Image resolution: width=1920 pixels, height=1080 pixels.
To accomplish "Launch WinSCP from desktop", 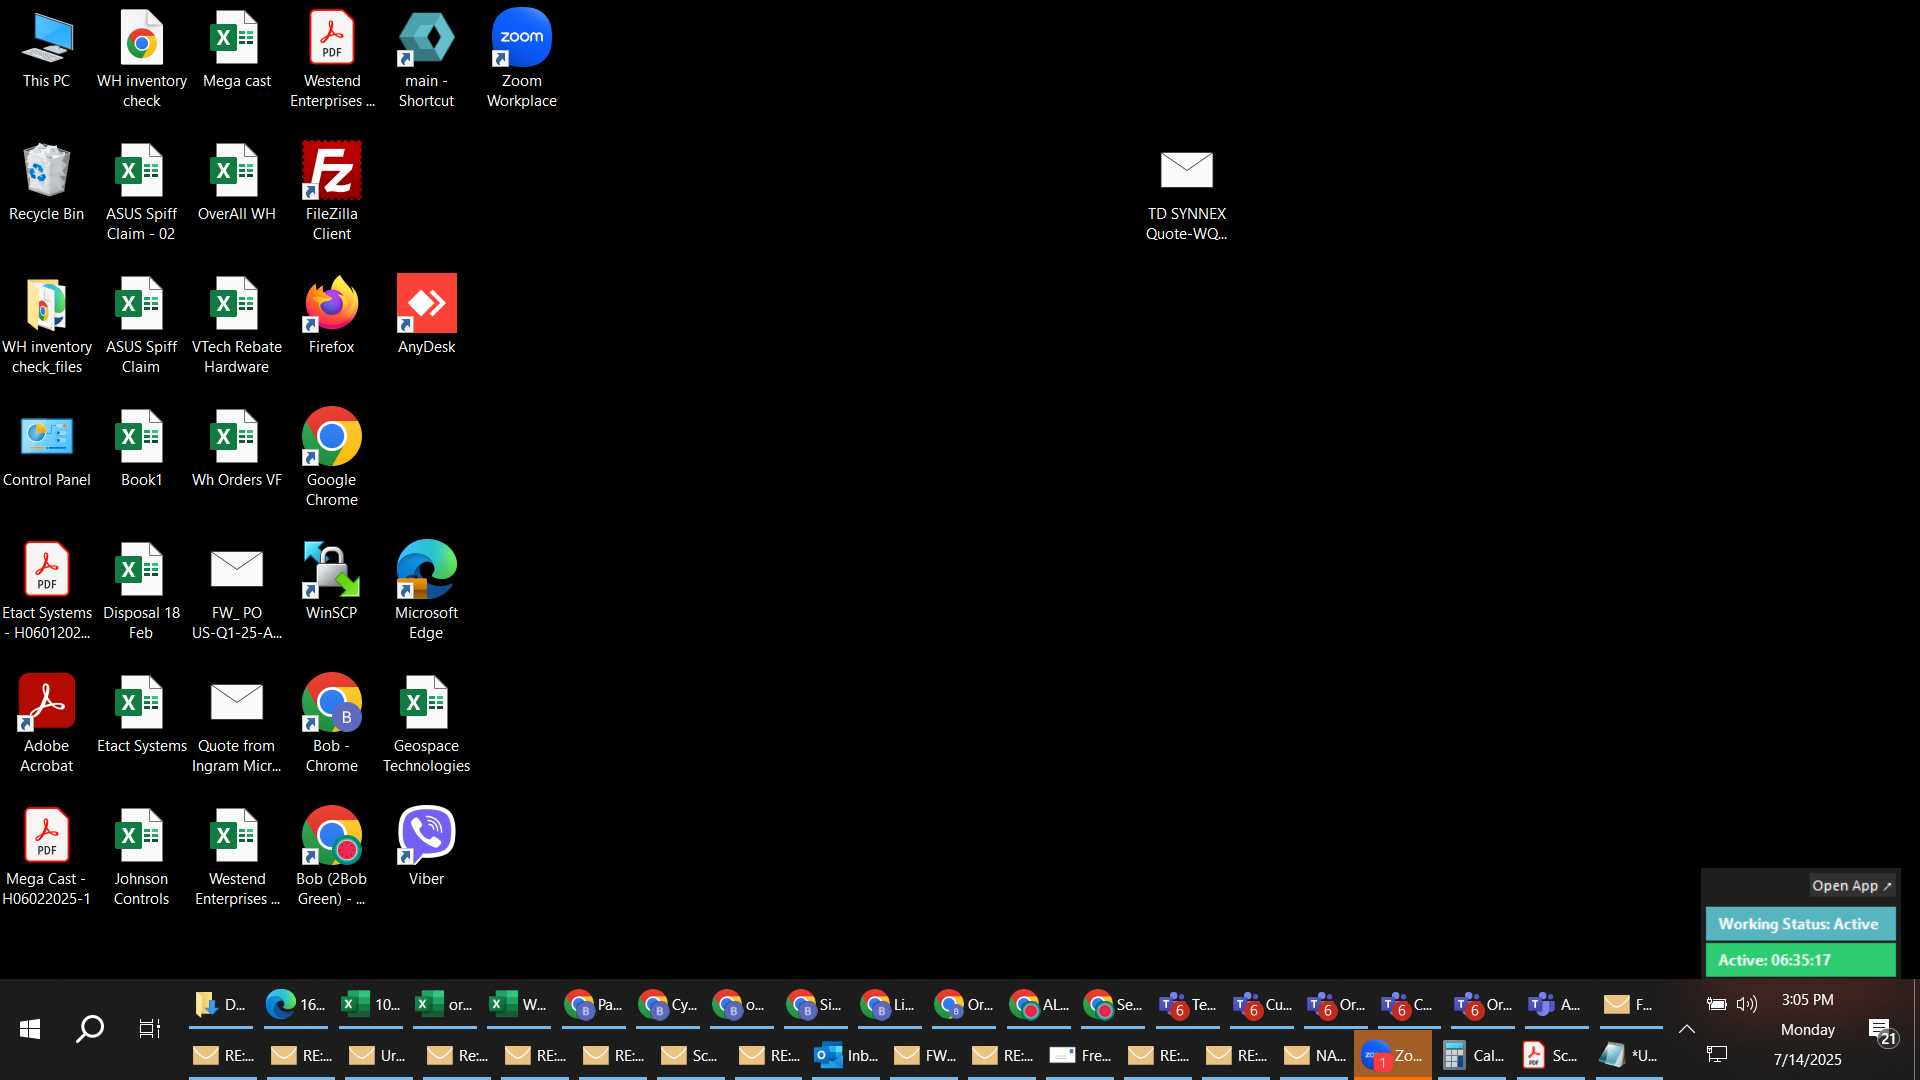I will (x=331, y=582).
